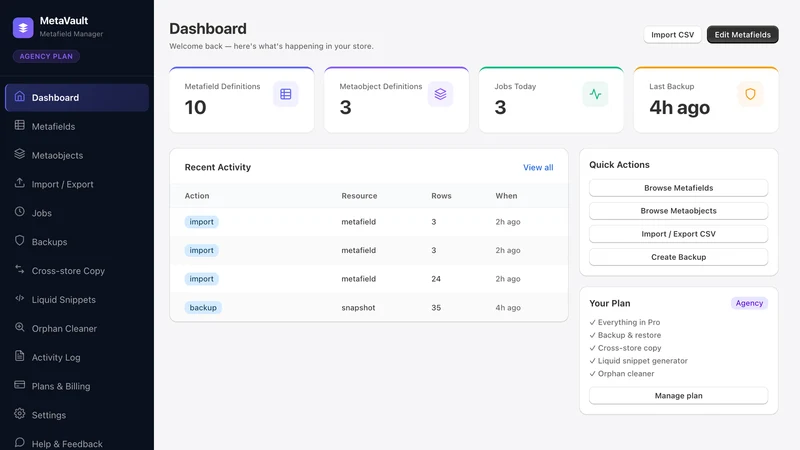800x450 pixels.
Task: Click the Orphan Cleaner search icon
Action: pyautogui.click(x=19, y=327)
